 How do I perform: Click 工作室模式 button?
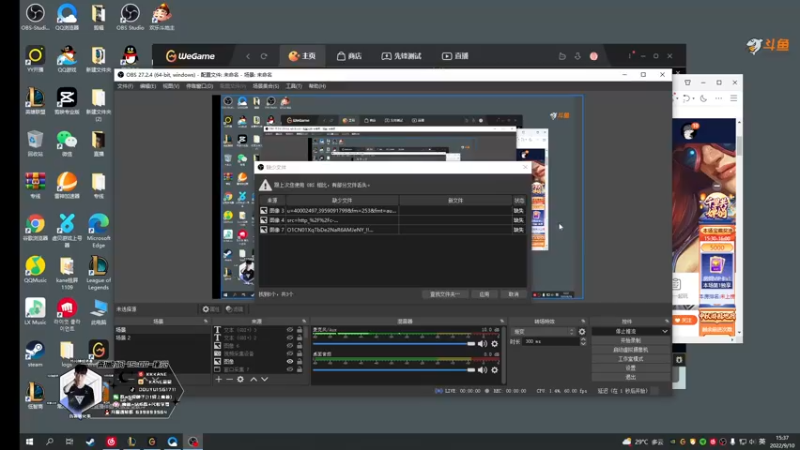point(631,359)
